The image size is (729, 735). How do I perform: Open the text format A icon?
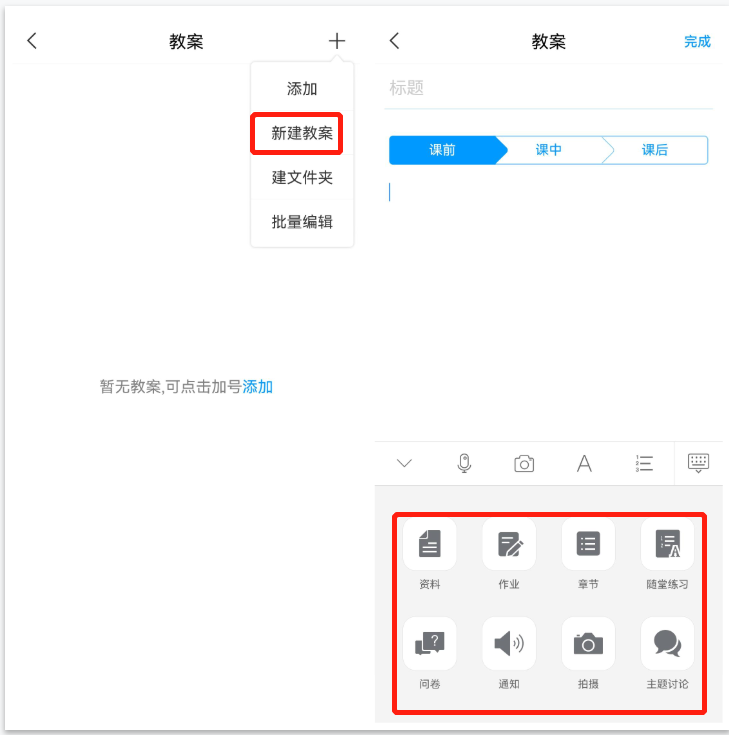(584, 464)
